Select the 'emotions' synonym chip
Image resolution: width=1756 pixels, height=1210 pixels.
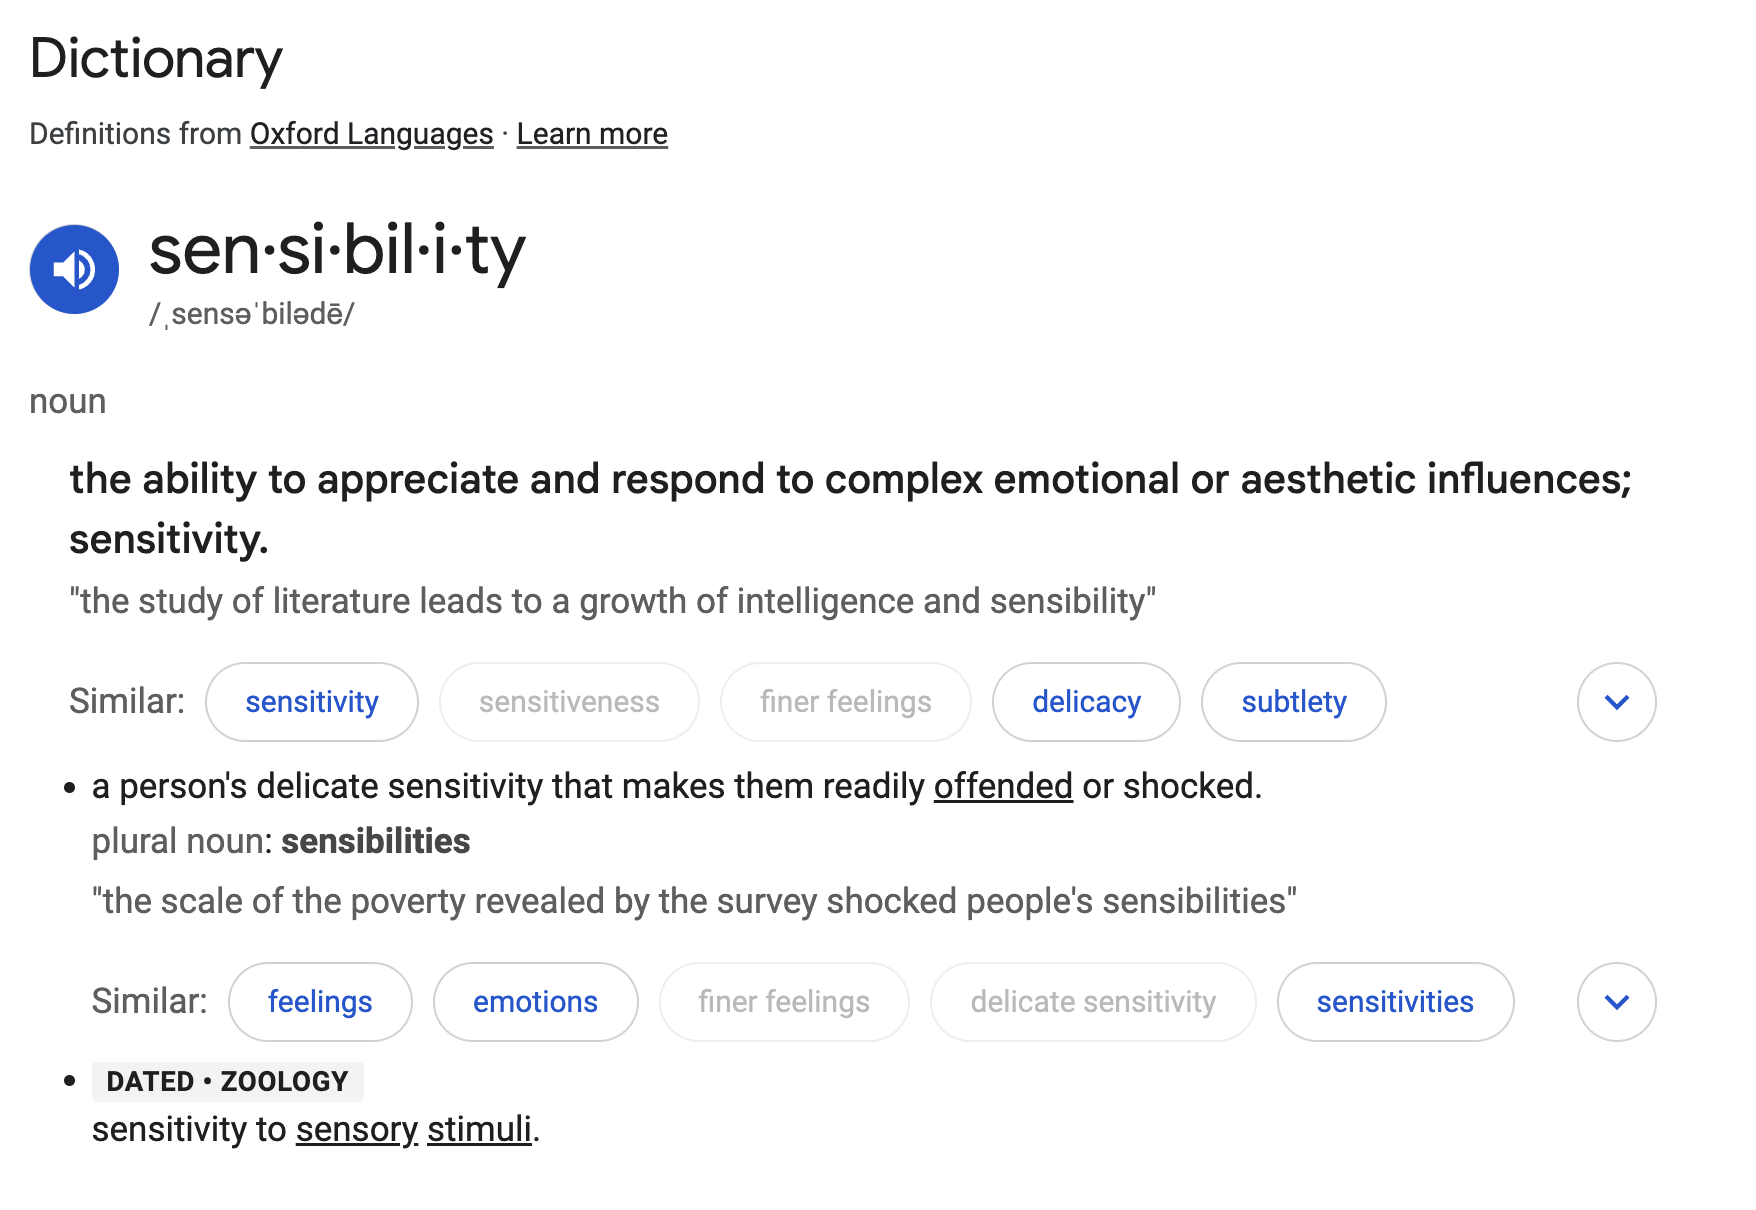point(535,1002)
